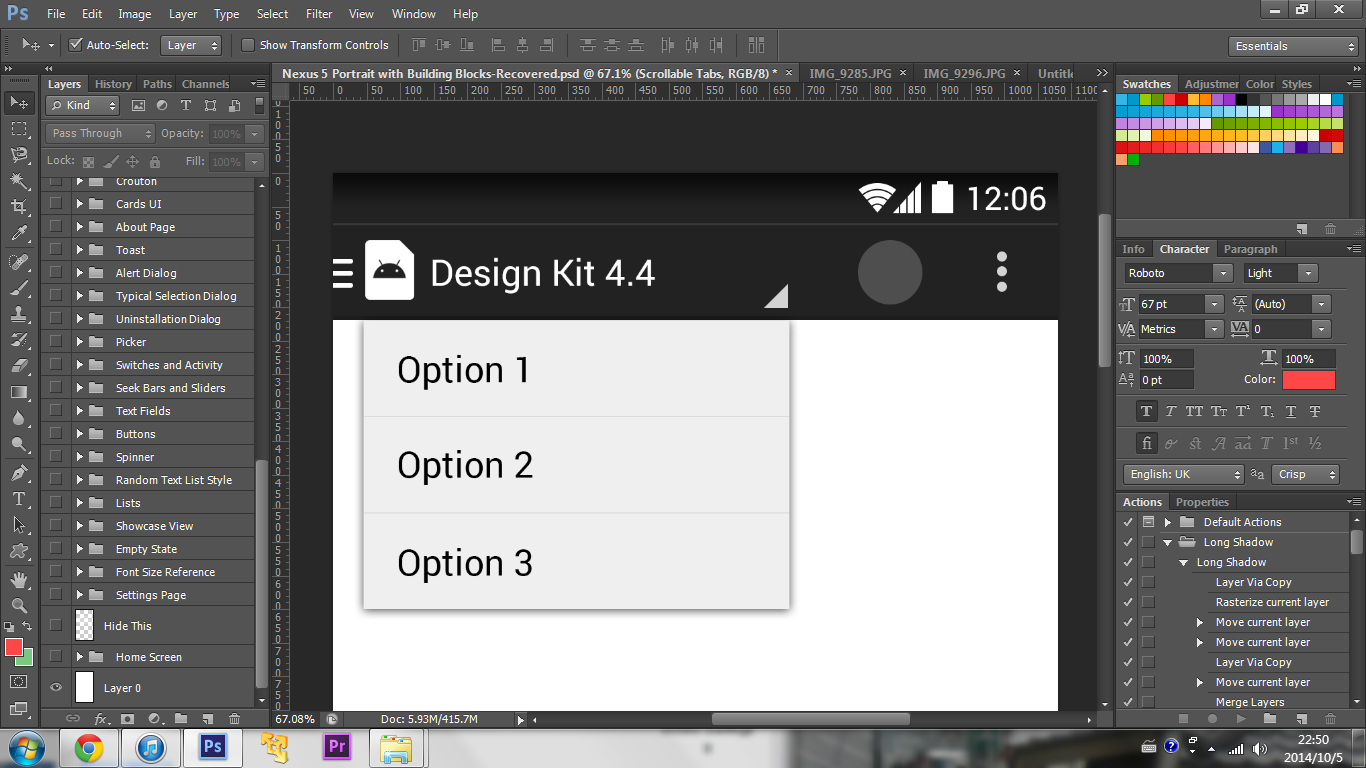
Task: Toggle checkmark for Merge Layers action
Action: 1129,702
